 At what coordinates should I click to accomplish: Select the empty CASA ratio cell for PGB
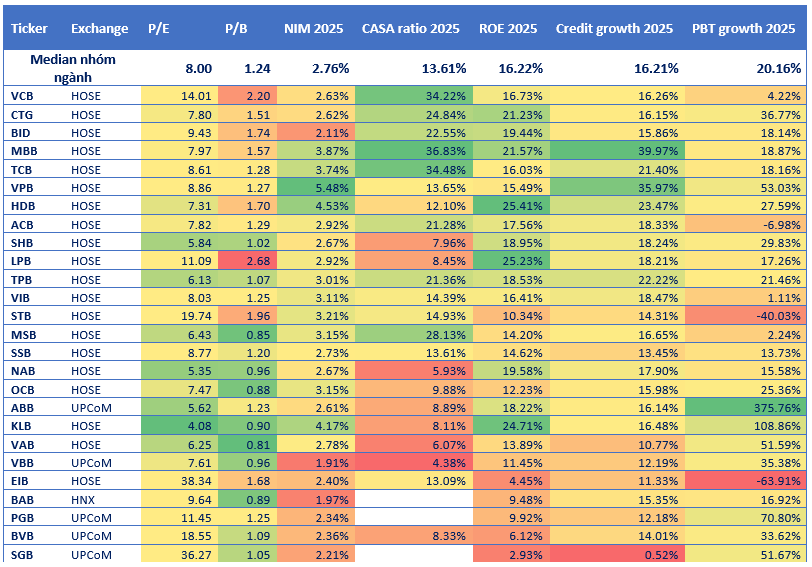pyautogui.click(x=411, y=518)
